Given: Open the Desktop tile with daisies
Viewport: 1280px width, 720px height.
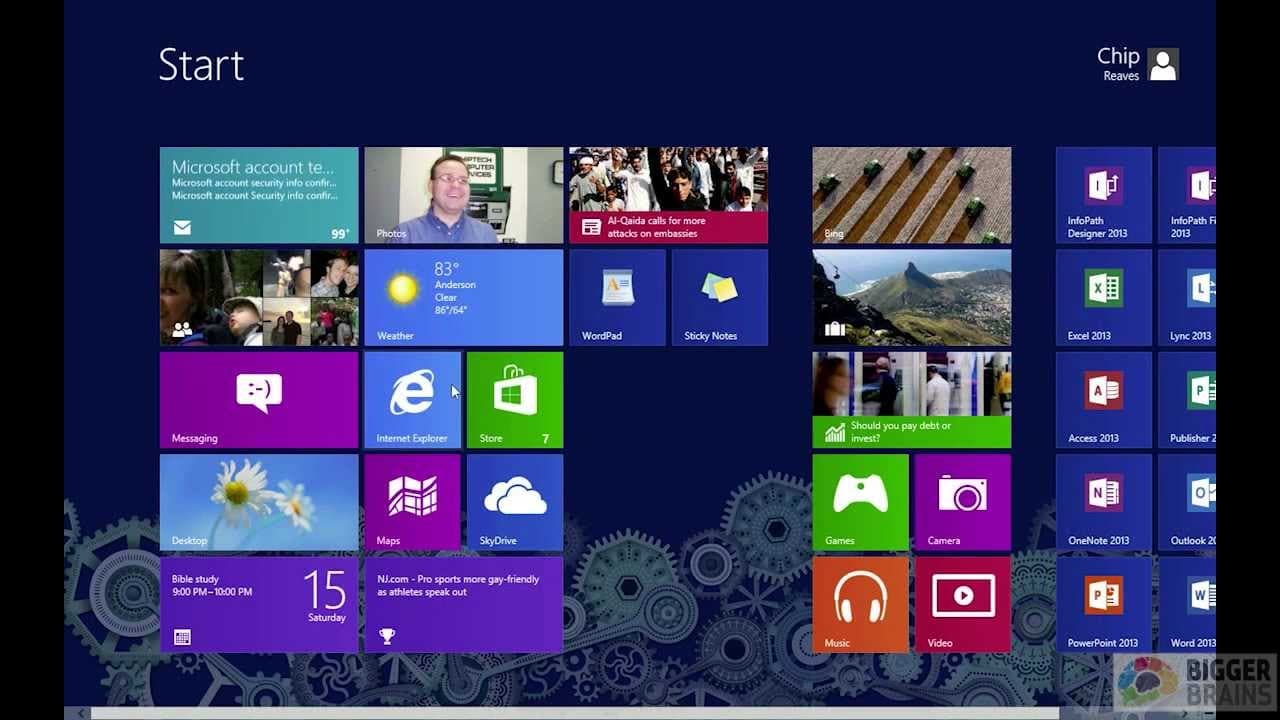Looking at the screenshot, I should coord(259,503).
